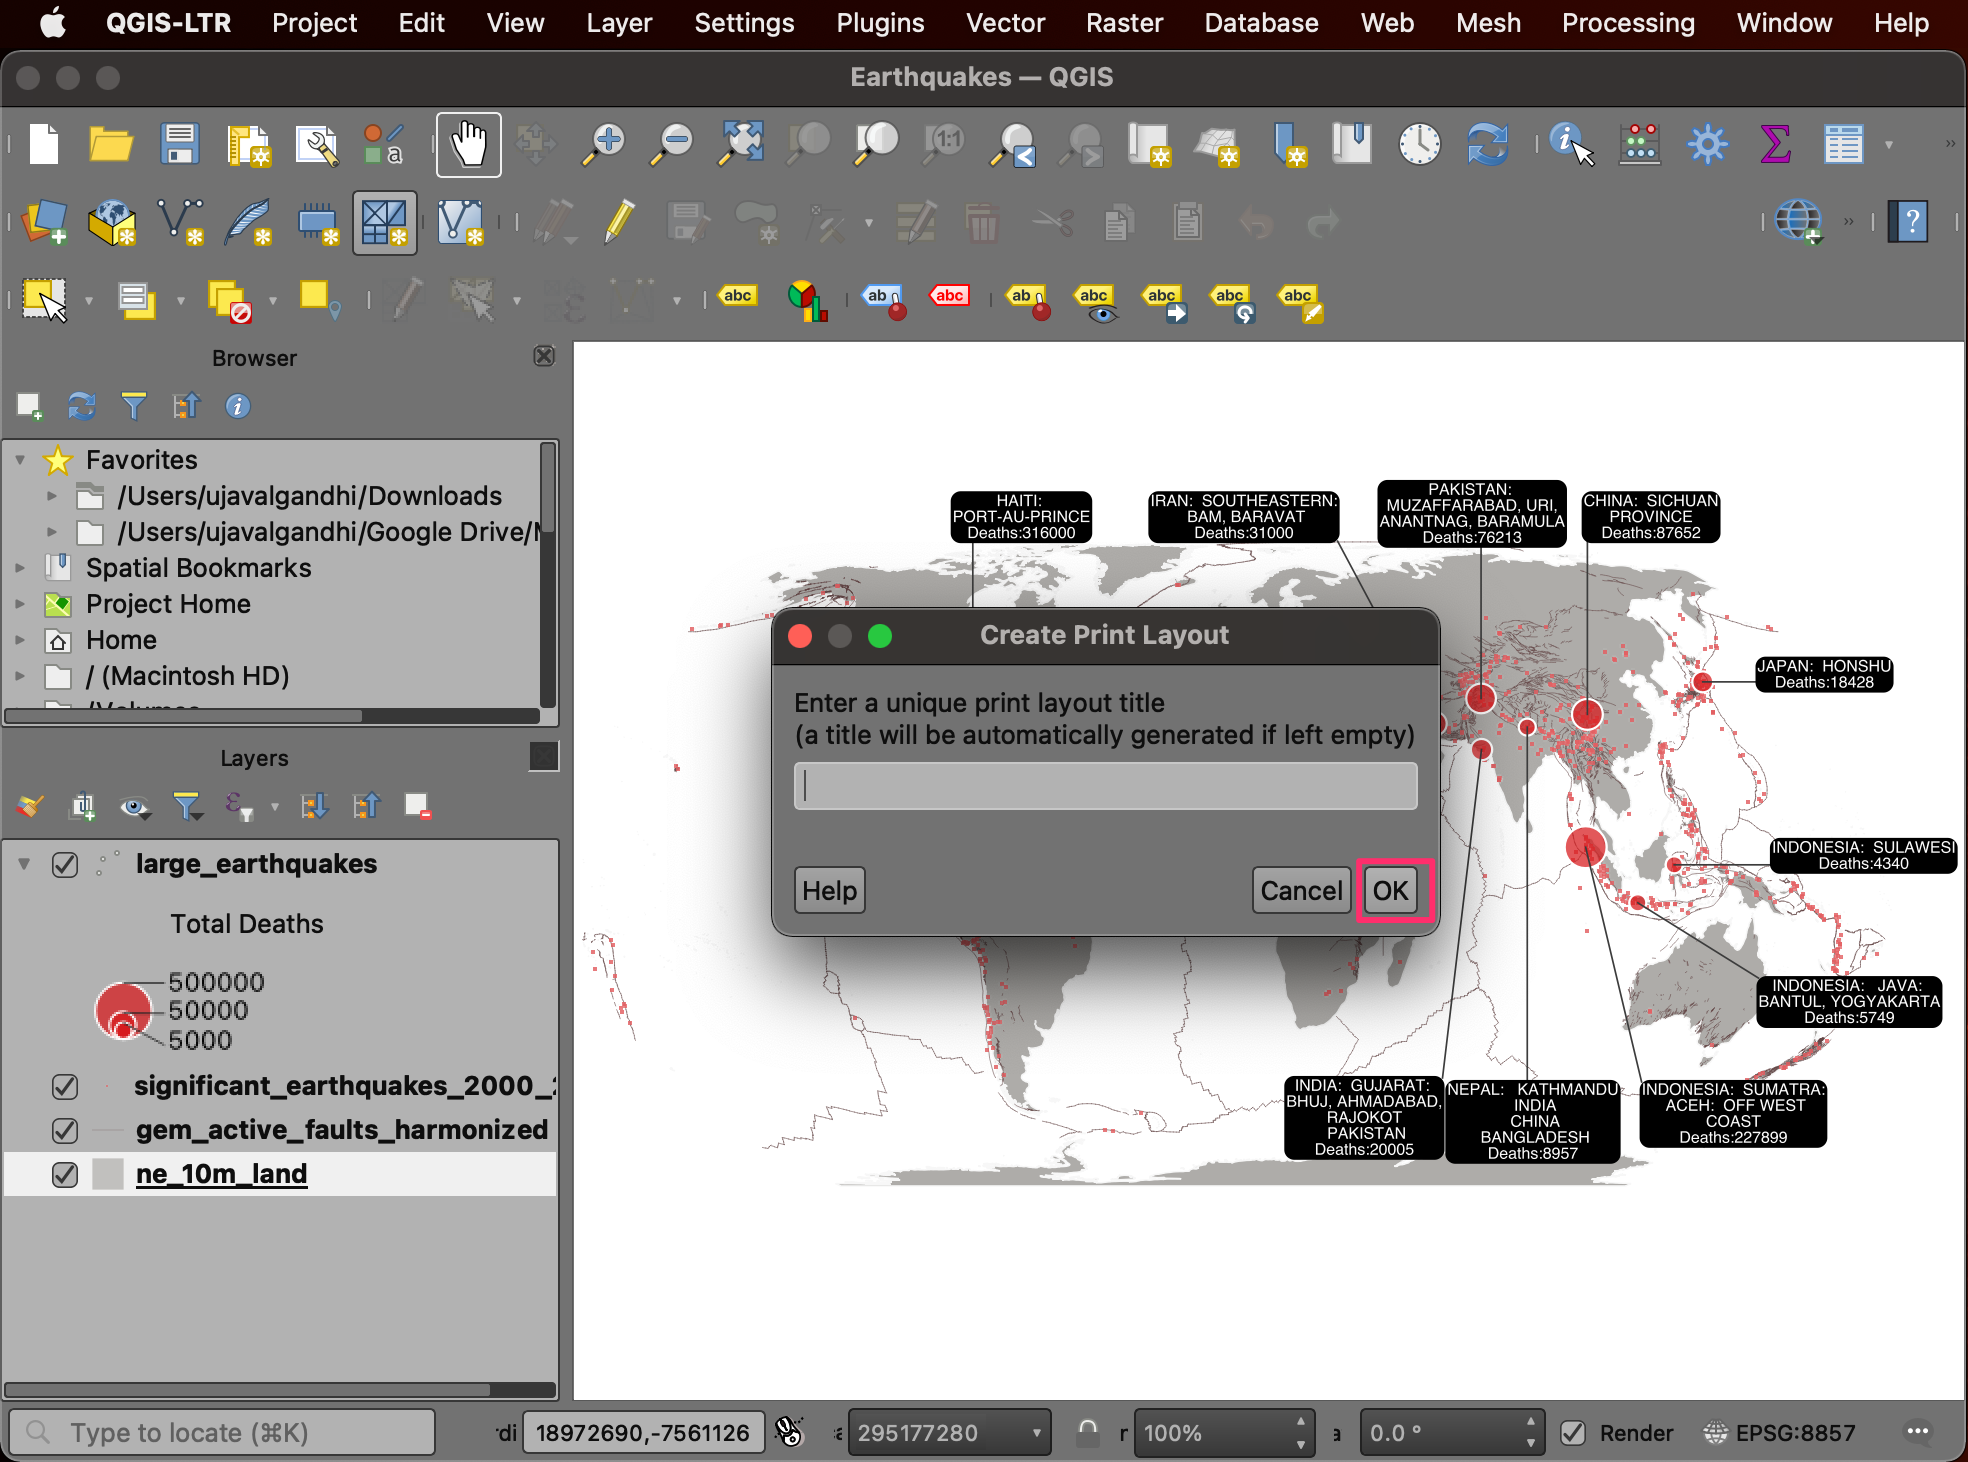1968x1462 pixels.
Task: Click the ne_10m_land gray color swatch
Action: pyautogui.click(x=107, y=1174)
